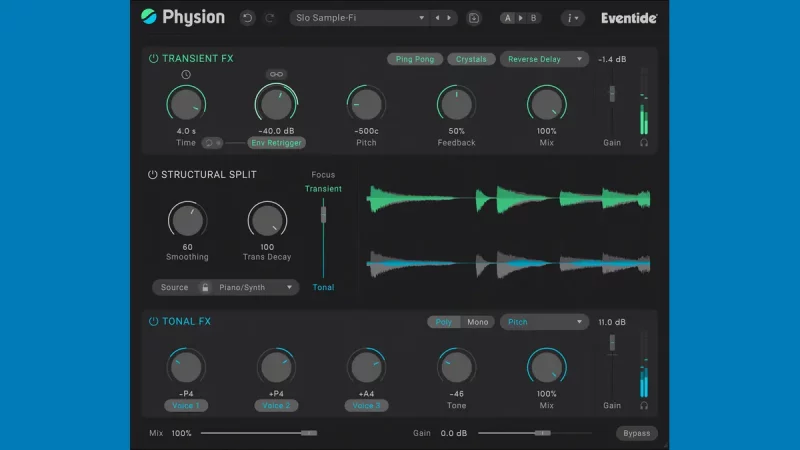Select the Mono voice mode
The height and width of the screenshot is (450, 800).
coord(478,322)
